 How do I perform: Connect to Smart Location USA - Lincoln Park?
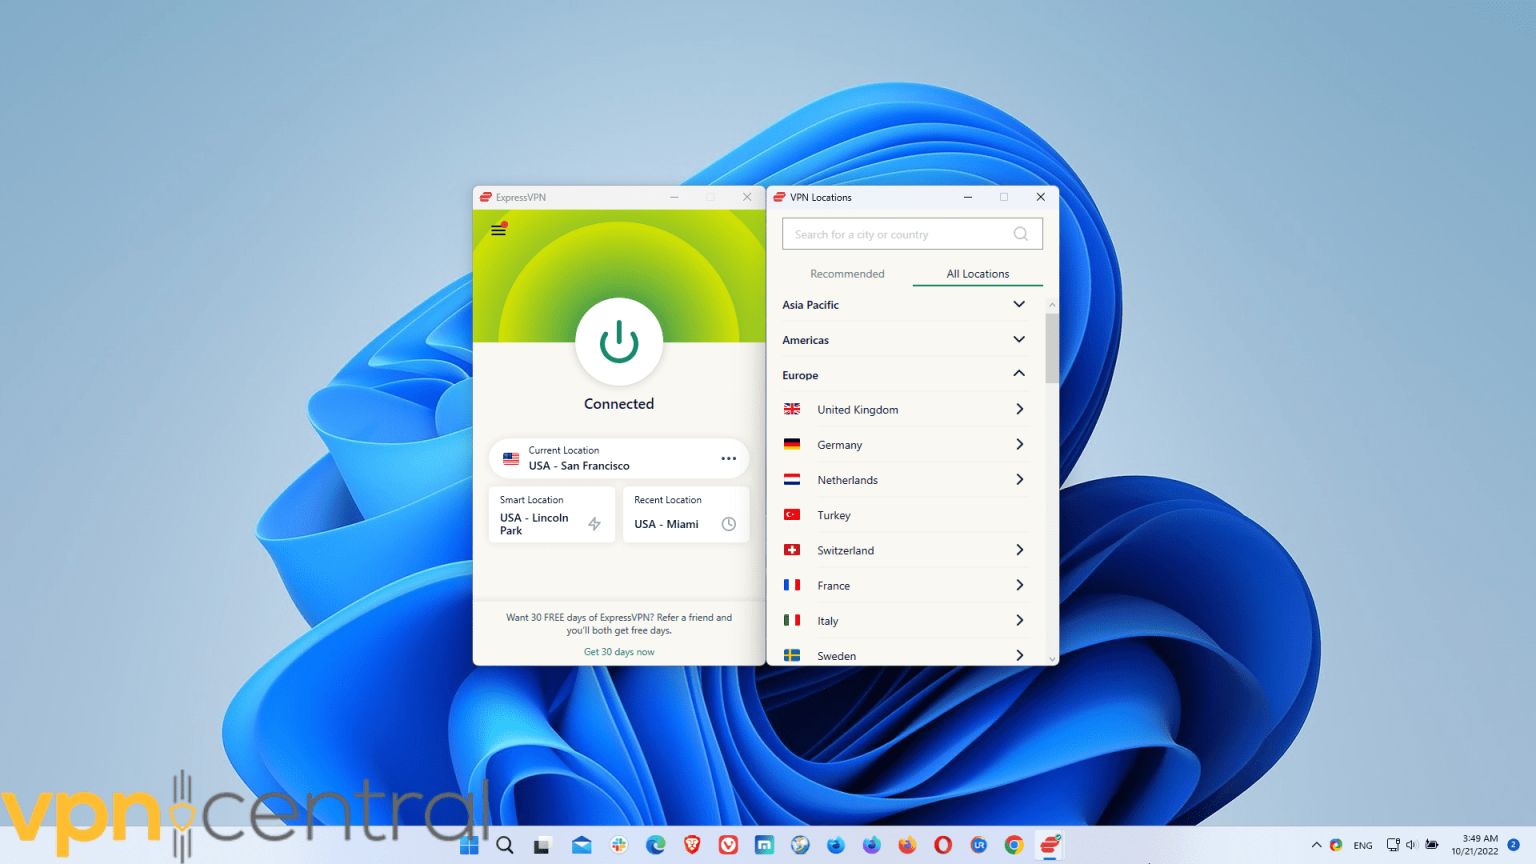pyautogui.click(x=551, y=515)
